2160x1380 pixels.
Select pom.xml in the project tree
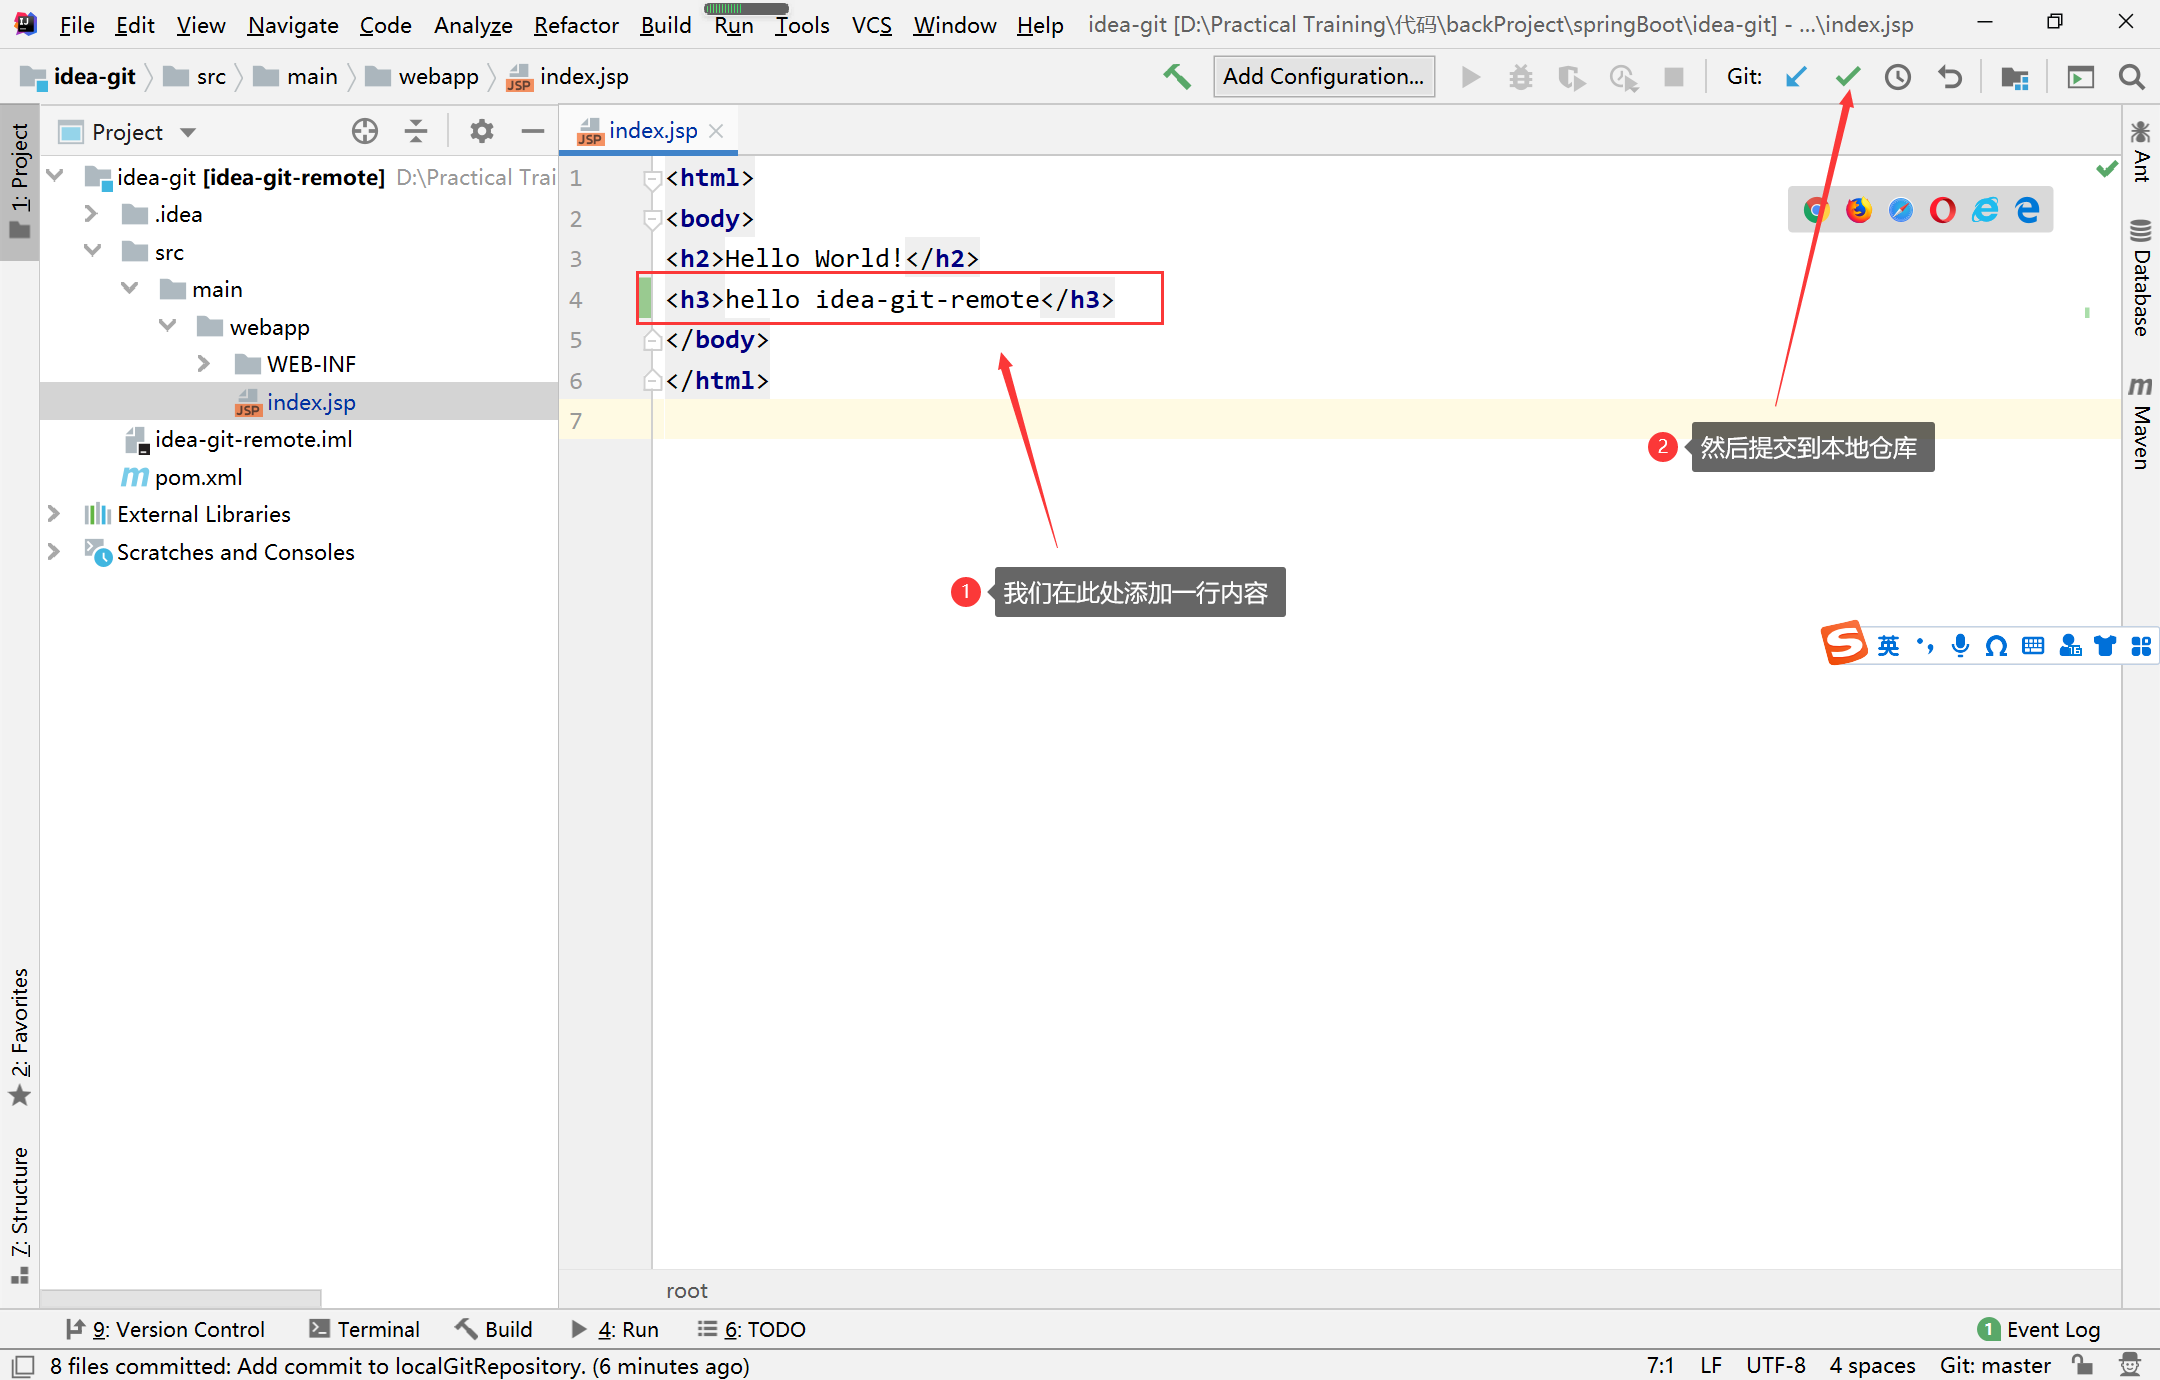point(198,477)
